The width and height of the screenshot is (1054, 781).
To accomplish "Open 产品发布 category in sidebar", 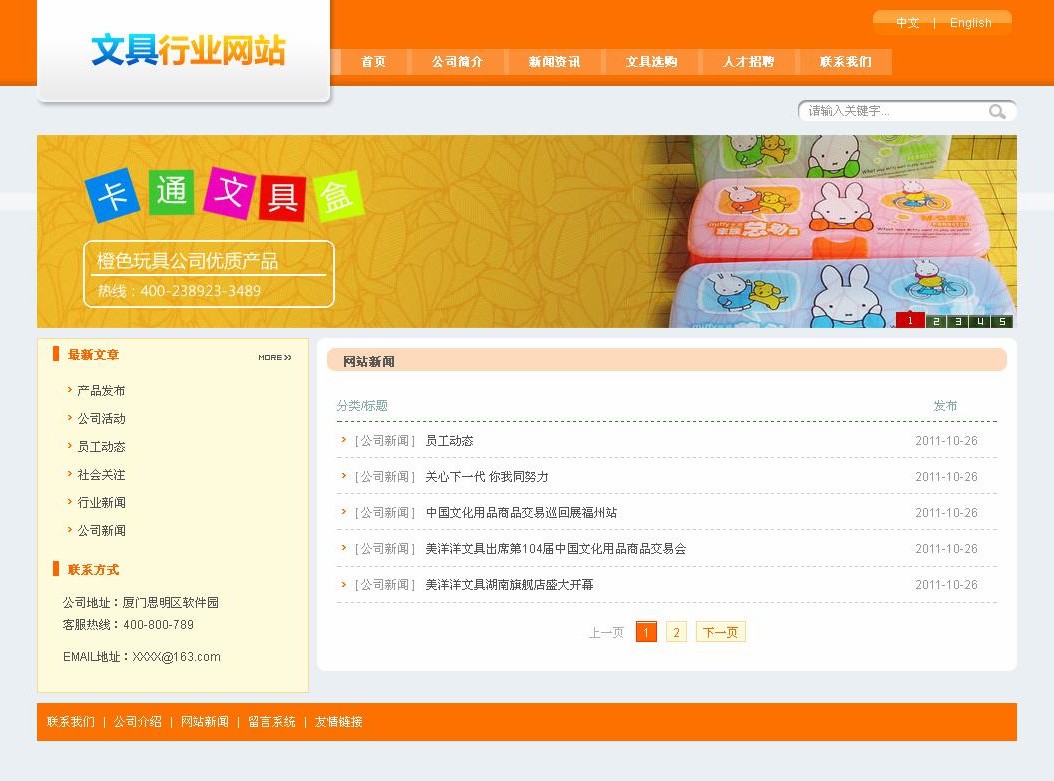I will click(101, 391).
